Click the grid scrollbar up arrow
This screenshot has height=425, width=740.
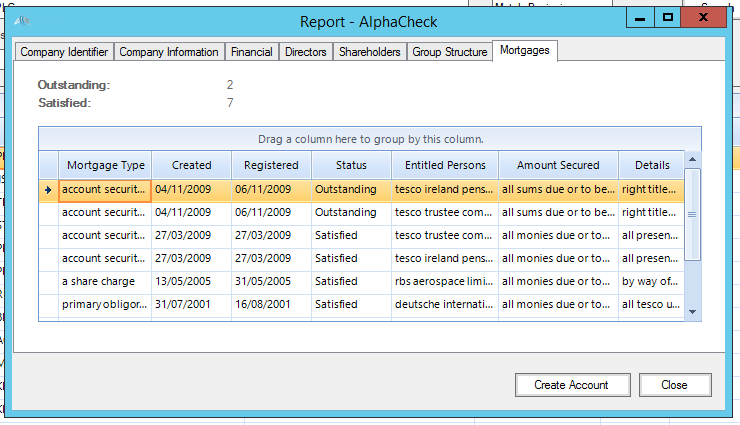[x=692, y=159]
